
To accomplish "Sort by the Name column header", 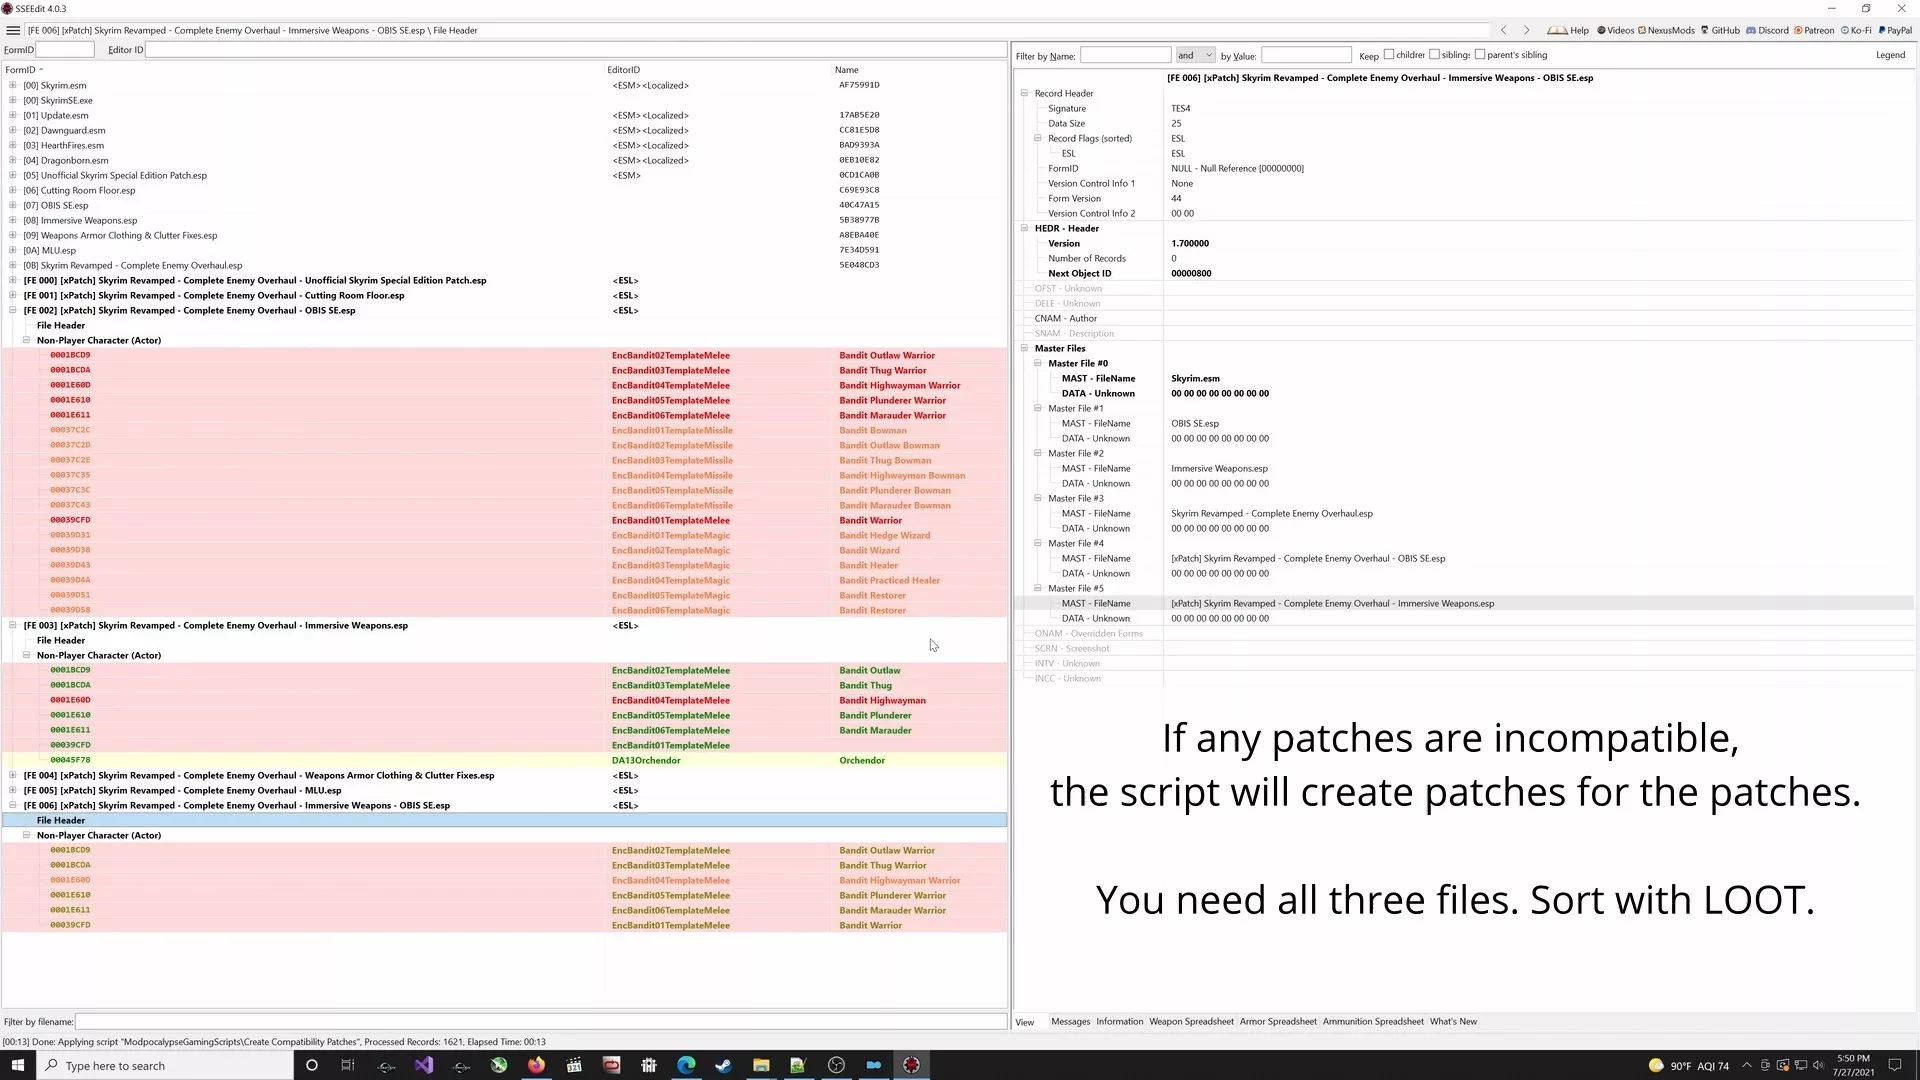I will tap(846, 70).
